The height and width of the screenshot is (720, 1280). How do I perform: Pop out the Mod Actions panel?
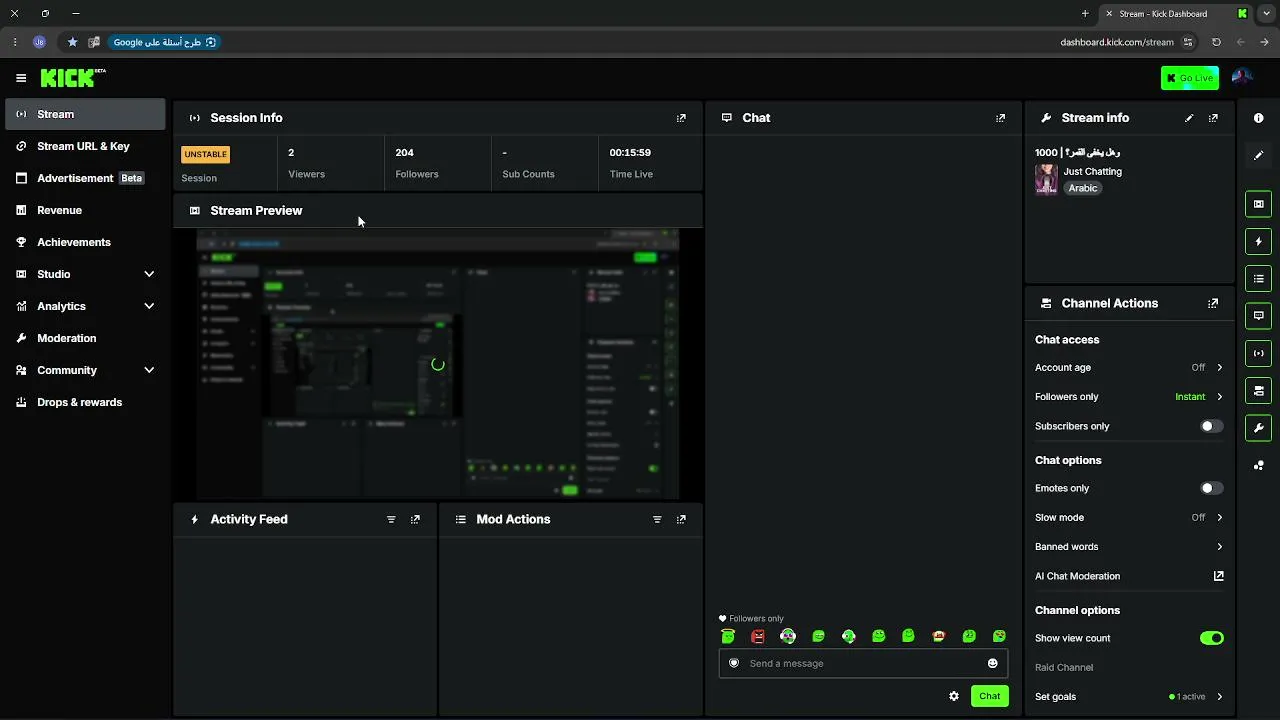681,519
